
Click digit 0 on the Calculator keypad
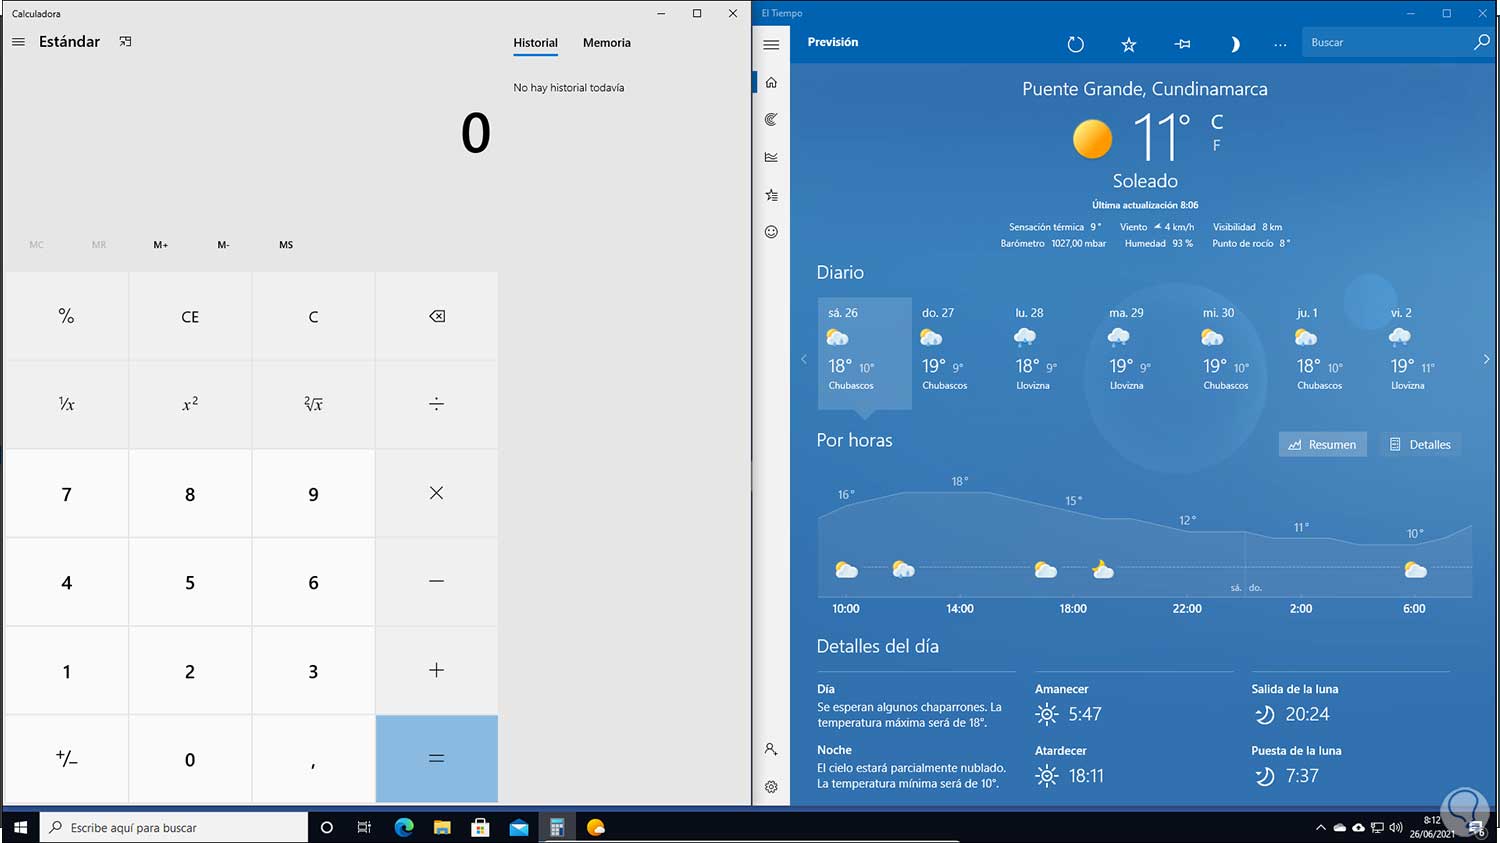point(190,759)
